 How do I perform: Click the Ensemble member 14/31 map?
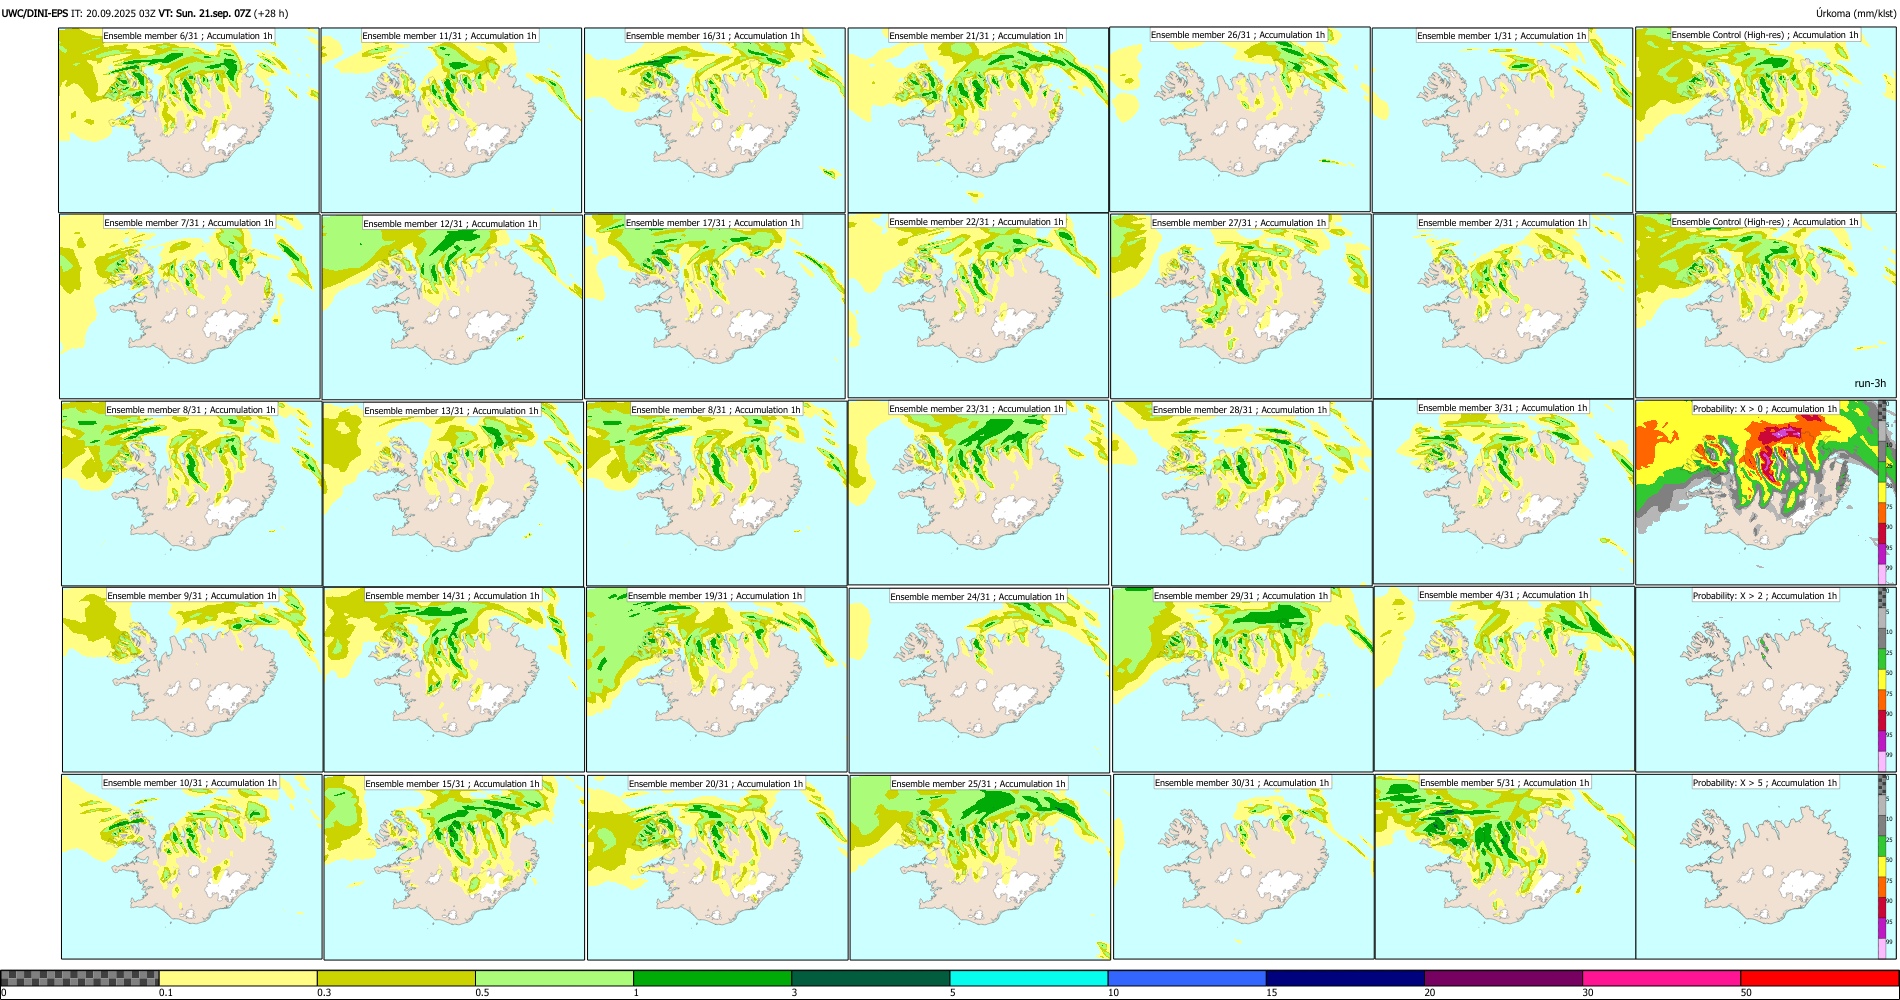click(454, 679)
